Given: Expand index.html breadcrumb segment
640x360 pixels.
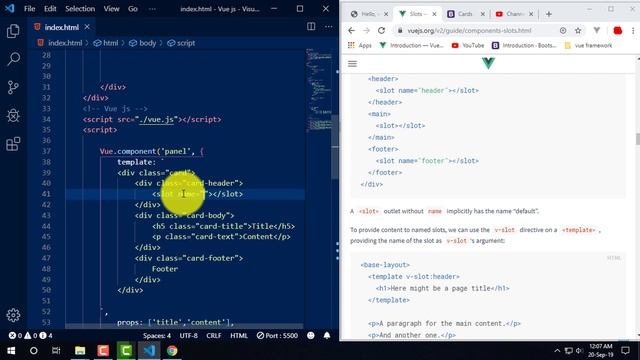Looking at the screenshot, I should tap(60, 43).
